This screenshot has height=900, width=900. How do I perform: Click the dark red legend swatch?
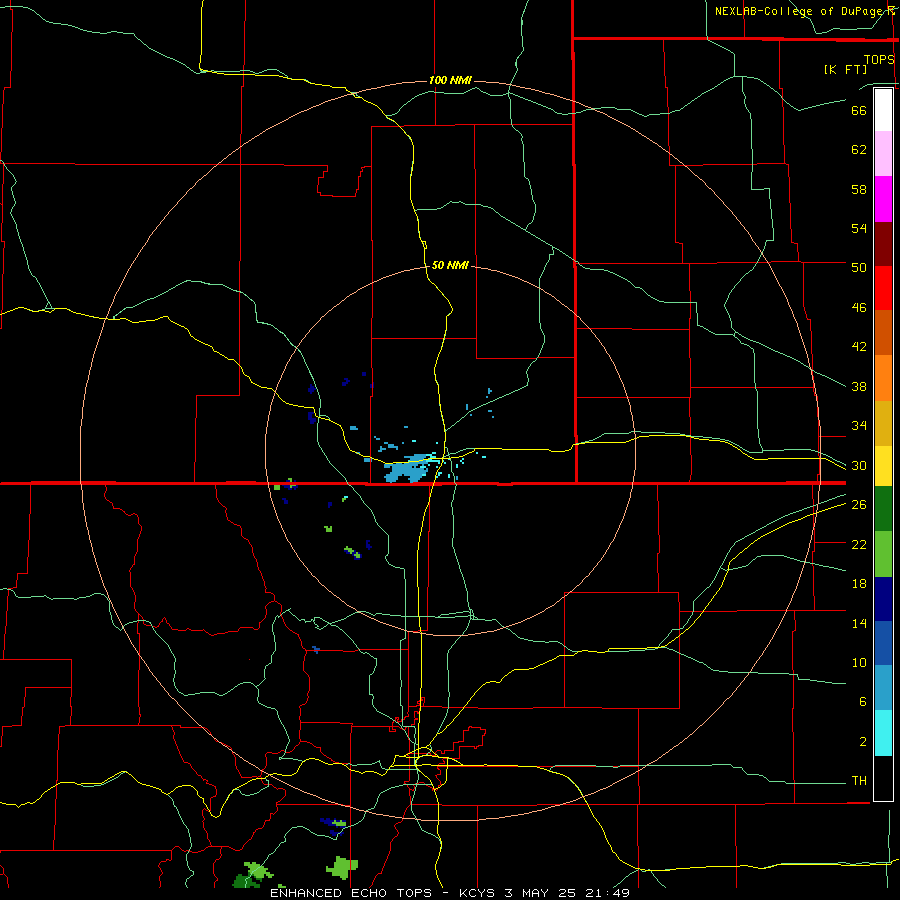coord(883,244)
